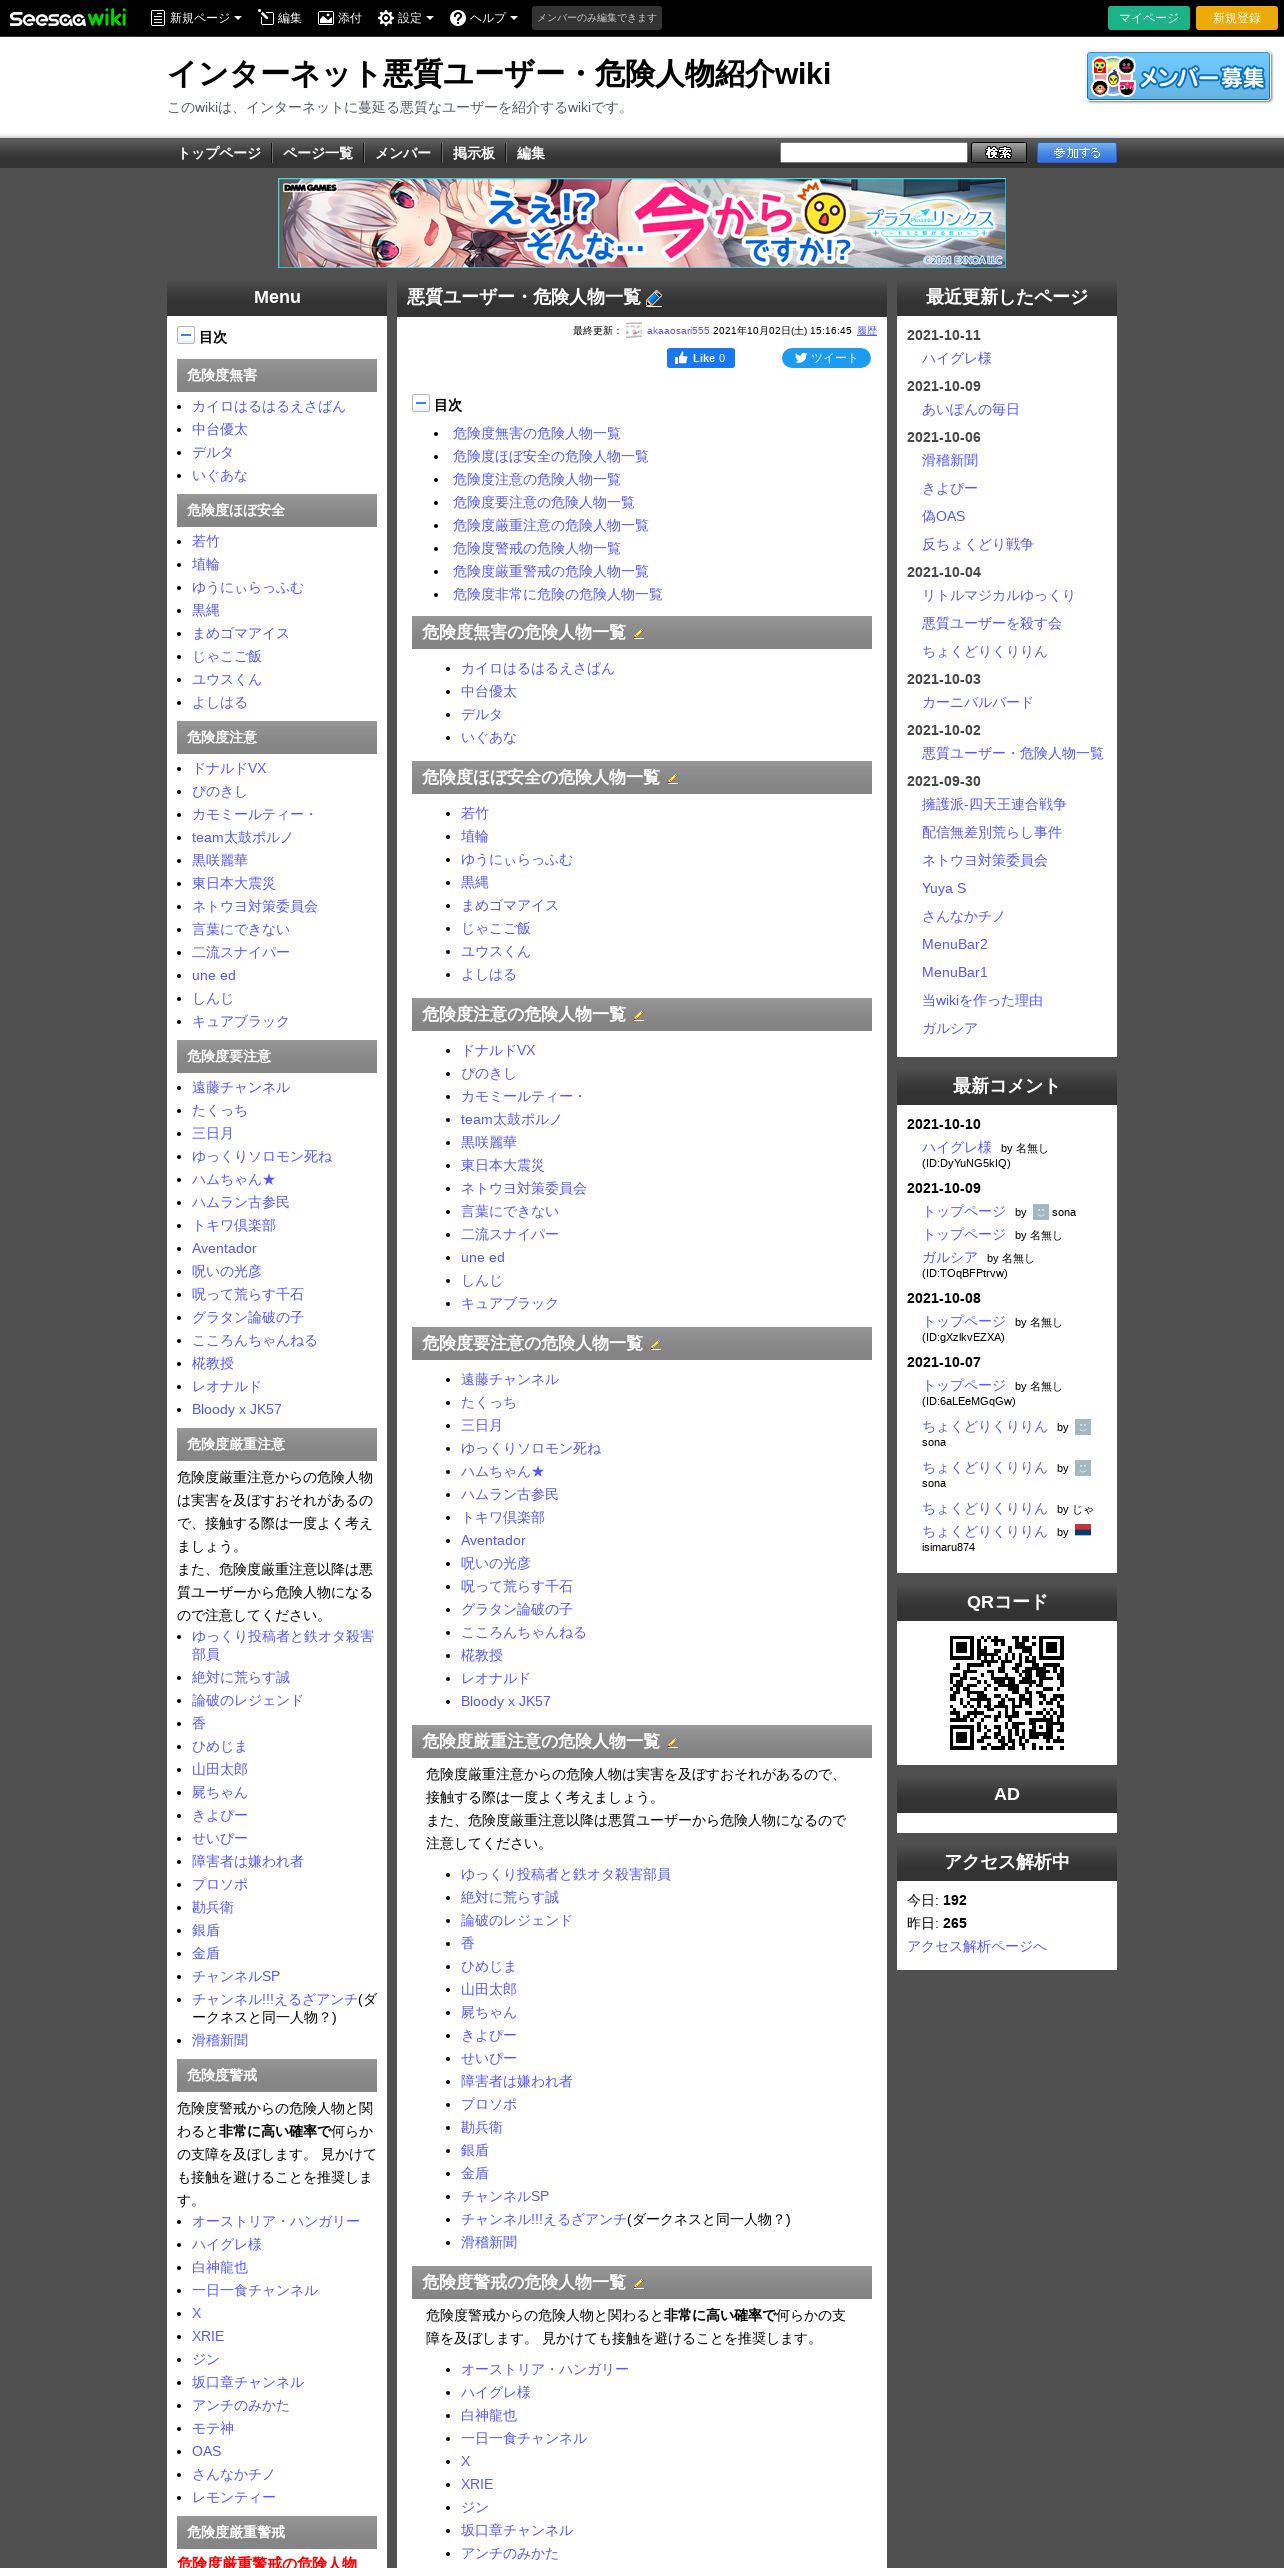1284x2568 pixels.
Task: Jump to 危険度非常に危険の危険人物一覧 in contents
Action: [x=557, y=594]
